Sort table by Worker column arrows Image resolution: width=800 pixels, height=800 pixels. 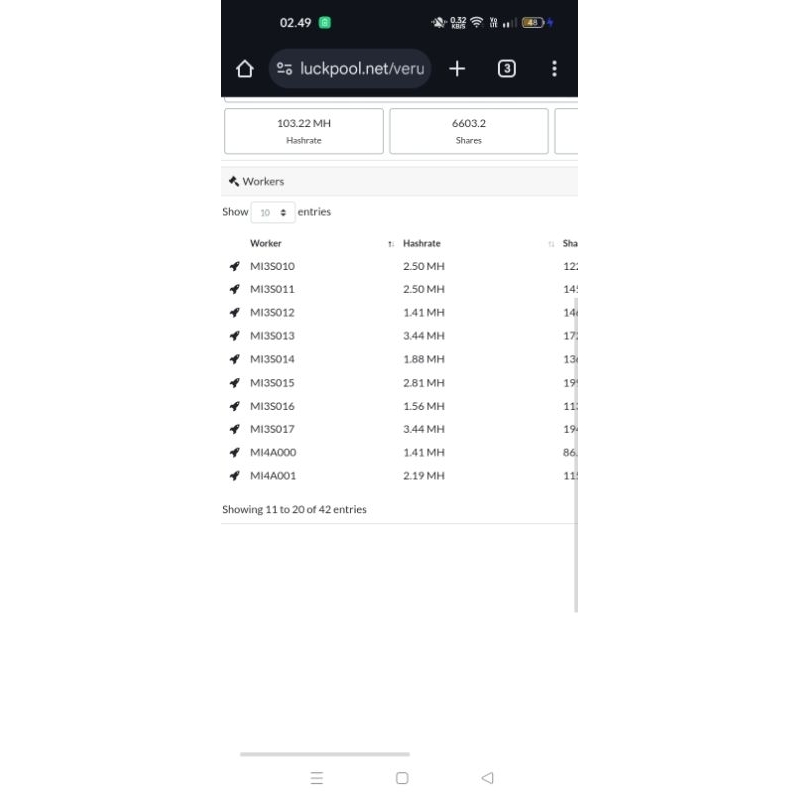click(x=391, y=244)
